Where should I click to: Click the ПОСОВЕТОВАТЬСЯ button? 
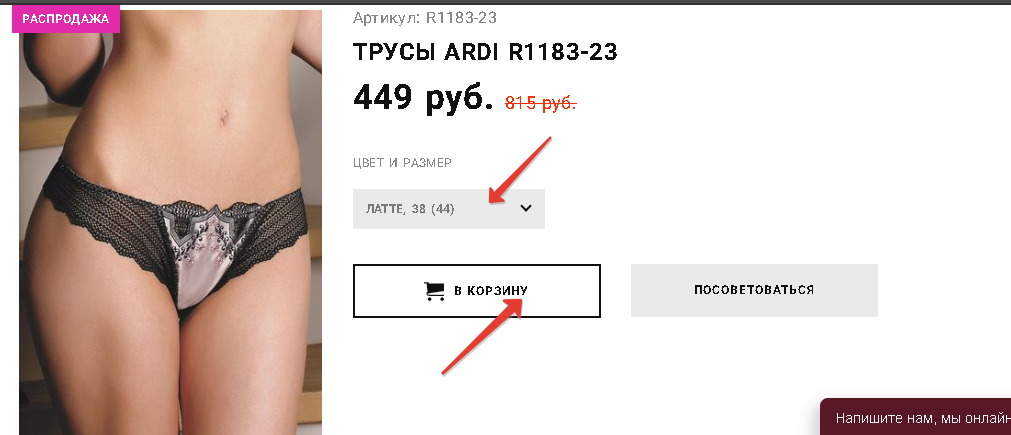pyautogui.click(x=754, y=290)
